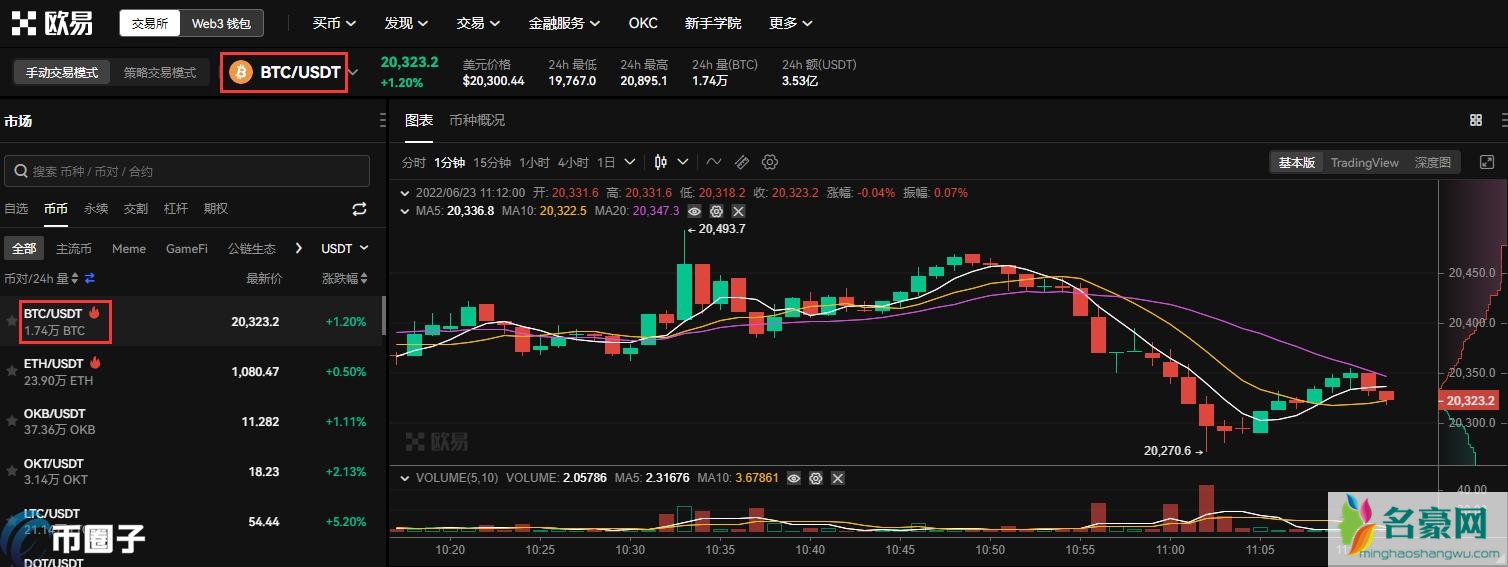Open the 金融服务 menu
Screen dimensions: 1508x567
pyautogui.click(x=564, y=23)
